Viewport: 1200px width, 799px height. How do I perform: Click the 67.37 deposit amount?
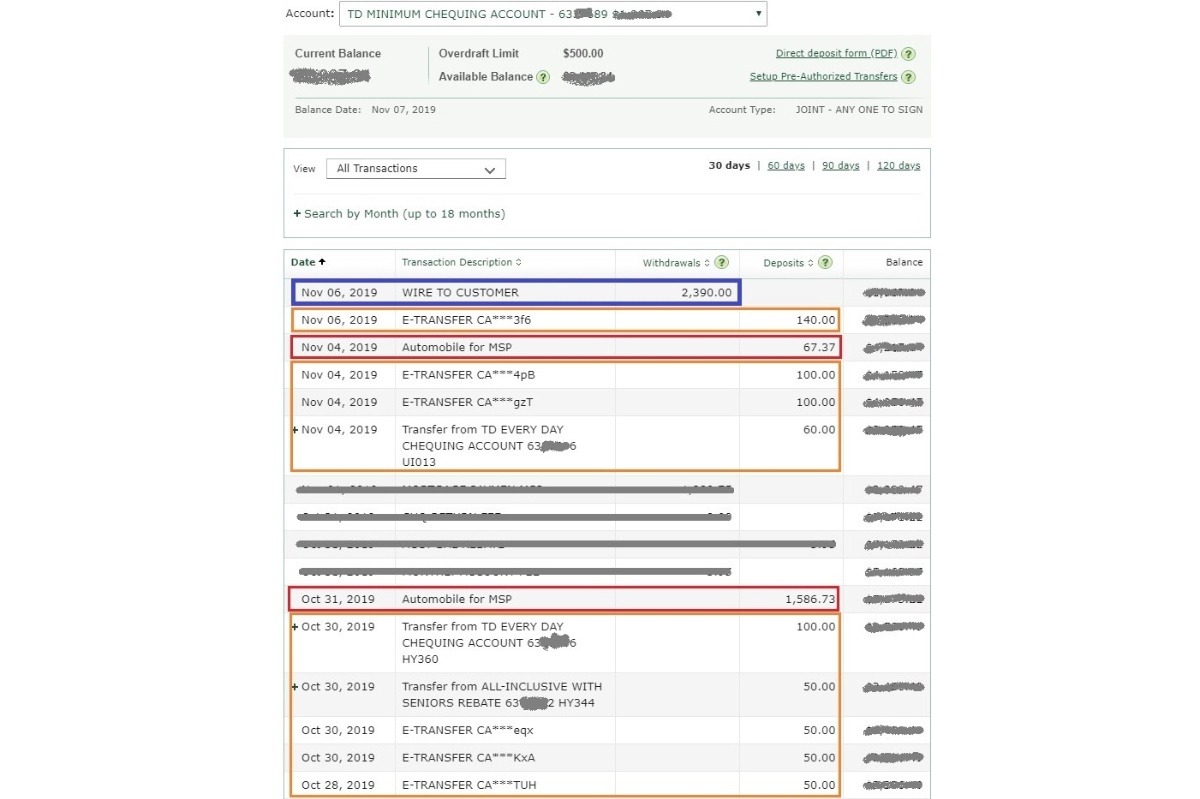(x=819, y=348)
